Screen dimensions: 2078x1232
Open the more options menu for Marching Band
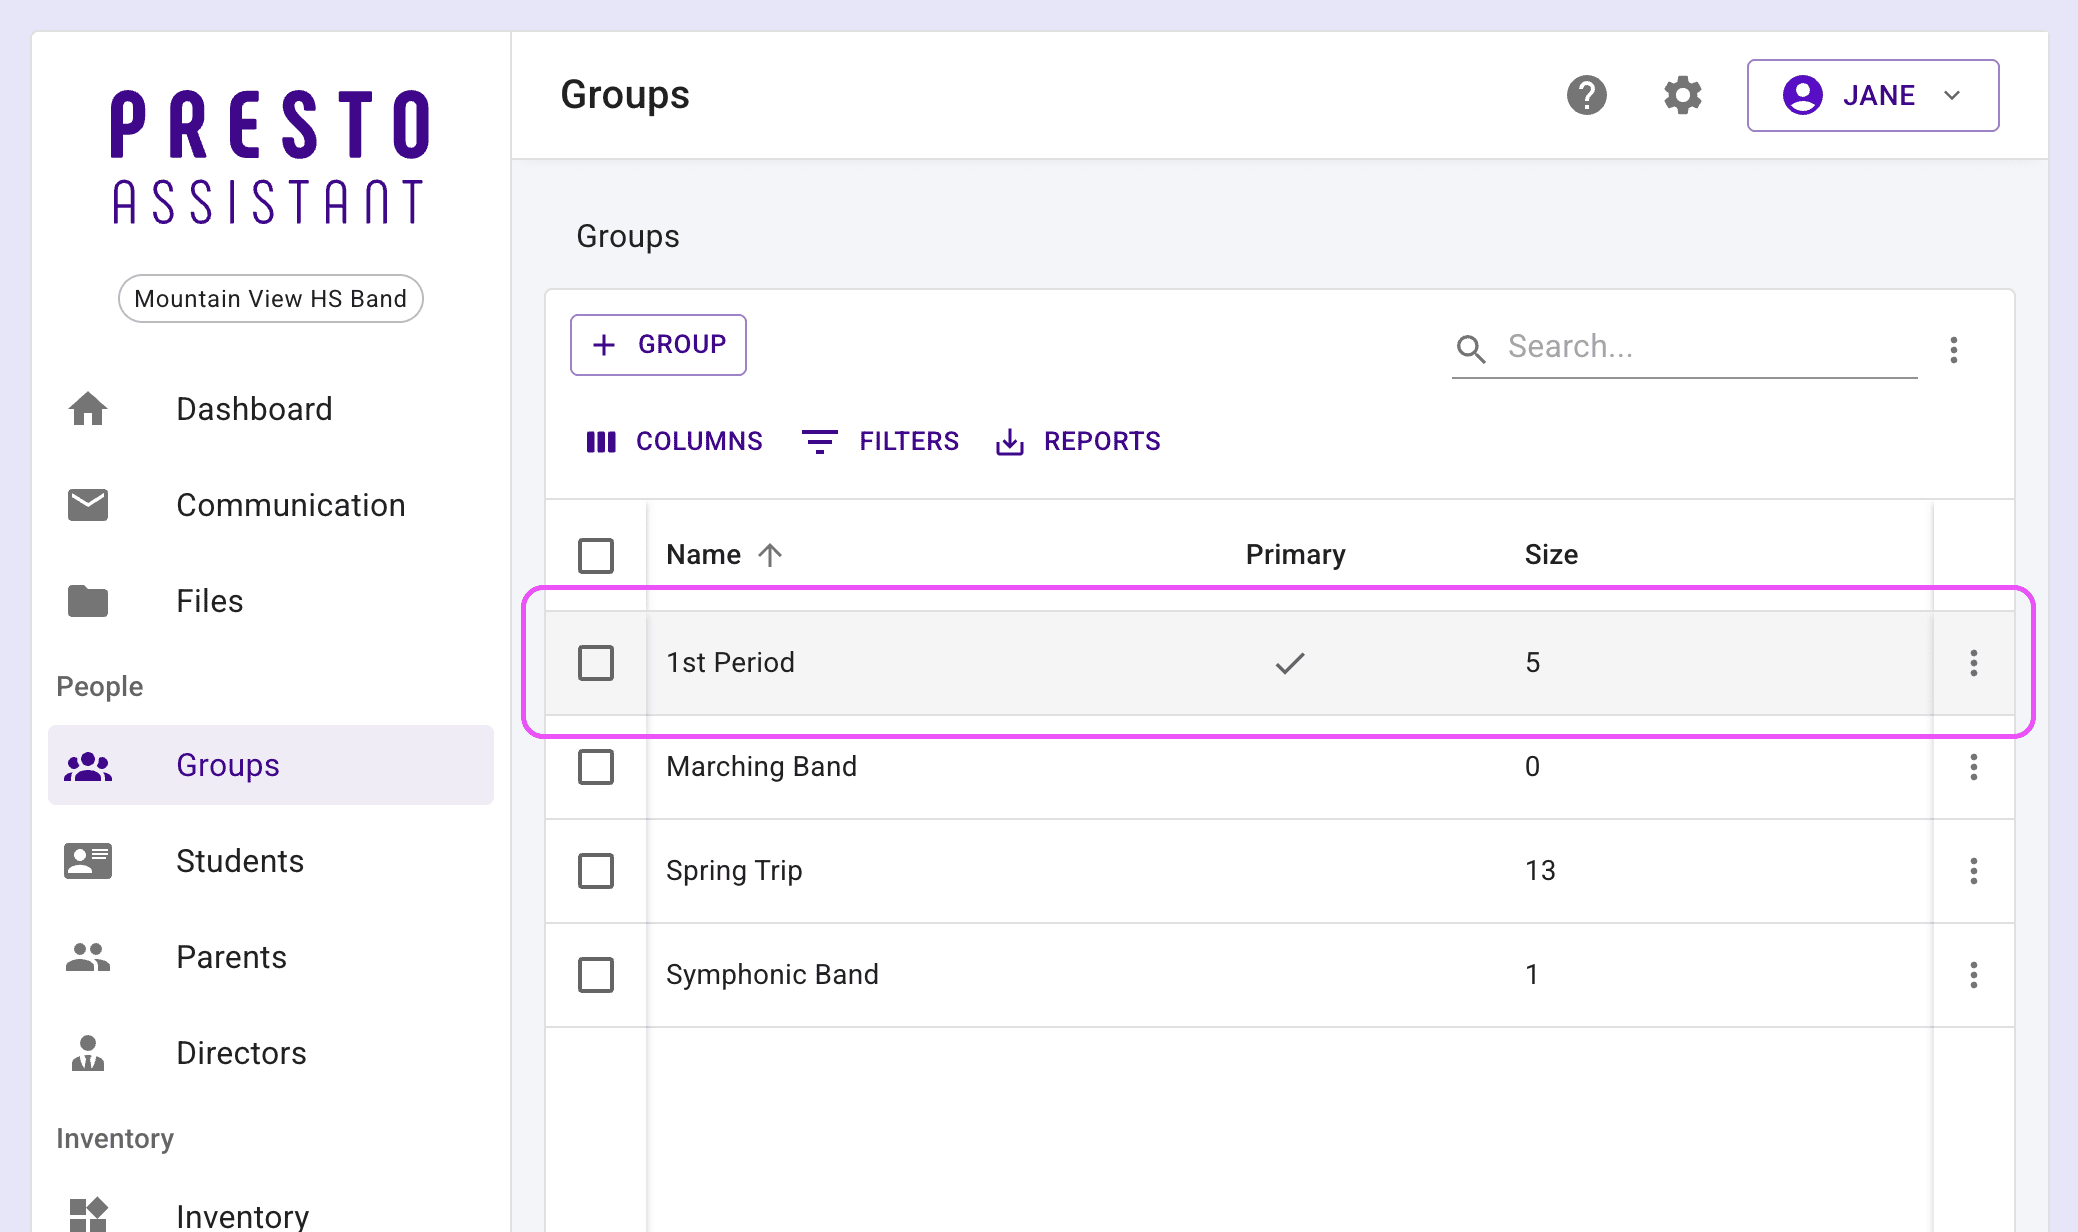pos(1973,767)
